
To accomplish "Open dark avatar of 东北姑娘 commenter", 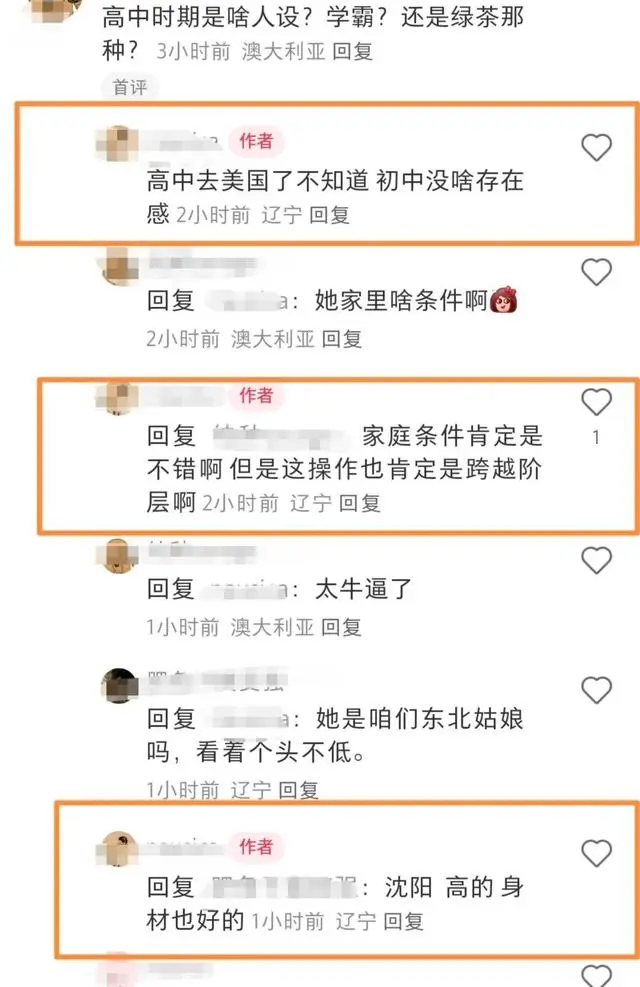I will click(x=119, y=685).
